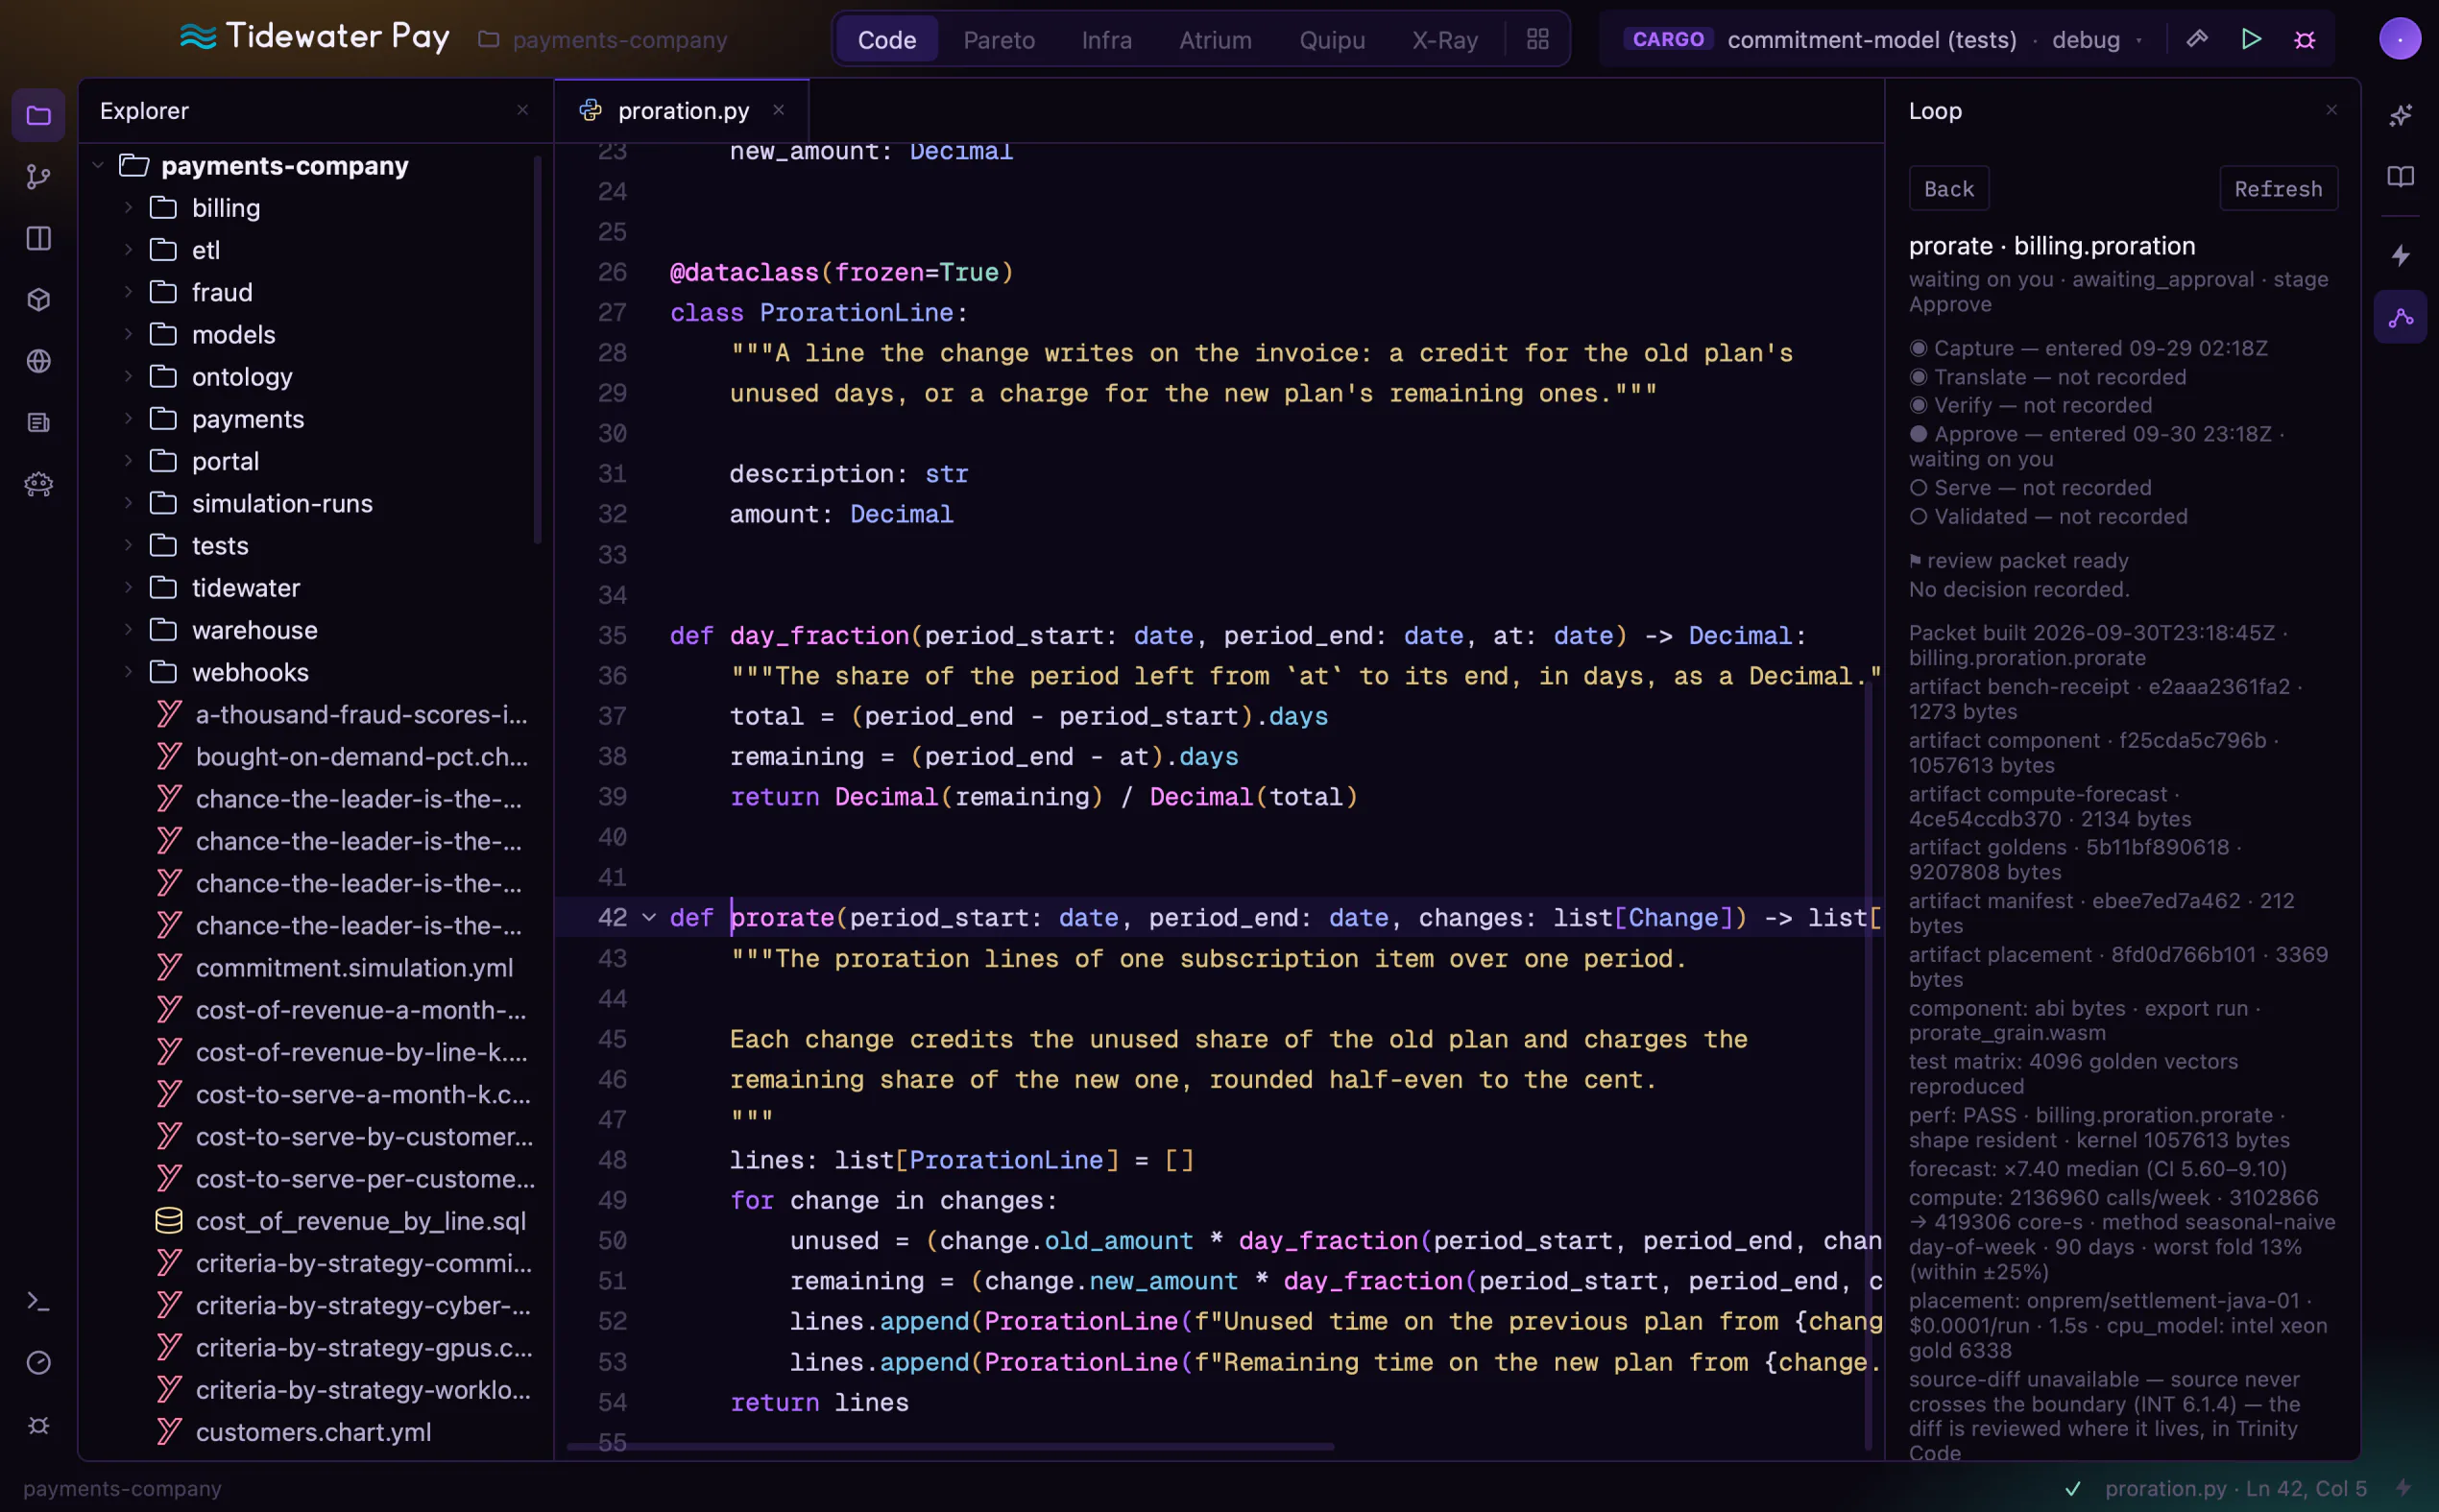Viewport: 2439px width, 1512px height.
Task: Open the source control branch icon
Action: (38, 177)
